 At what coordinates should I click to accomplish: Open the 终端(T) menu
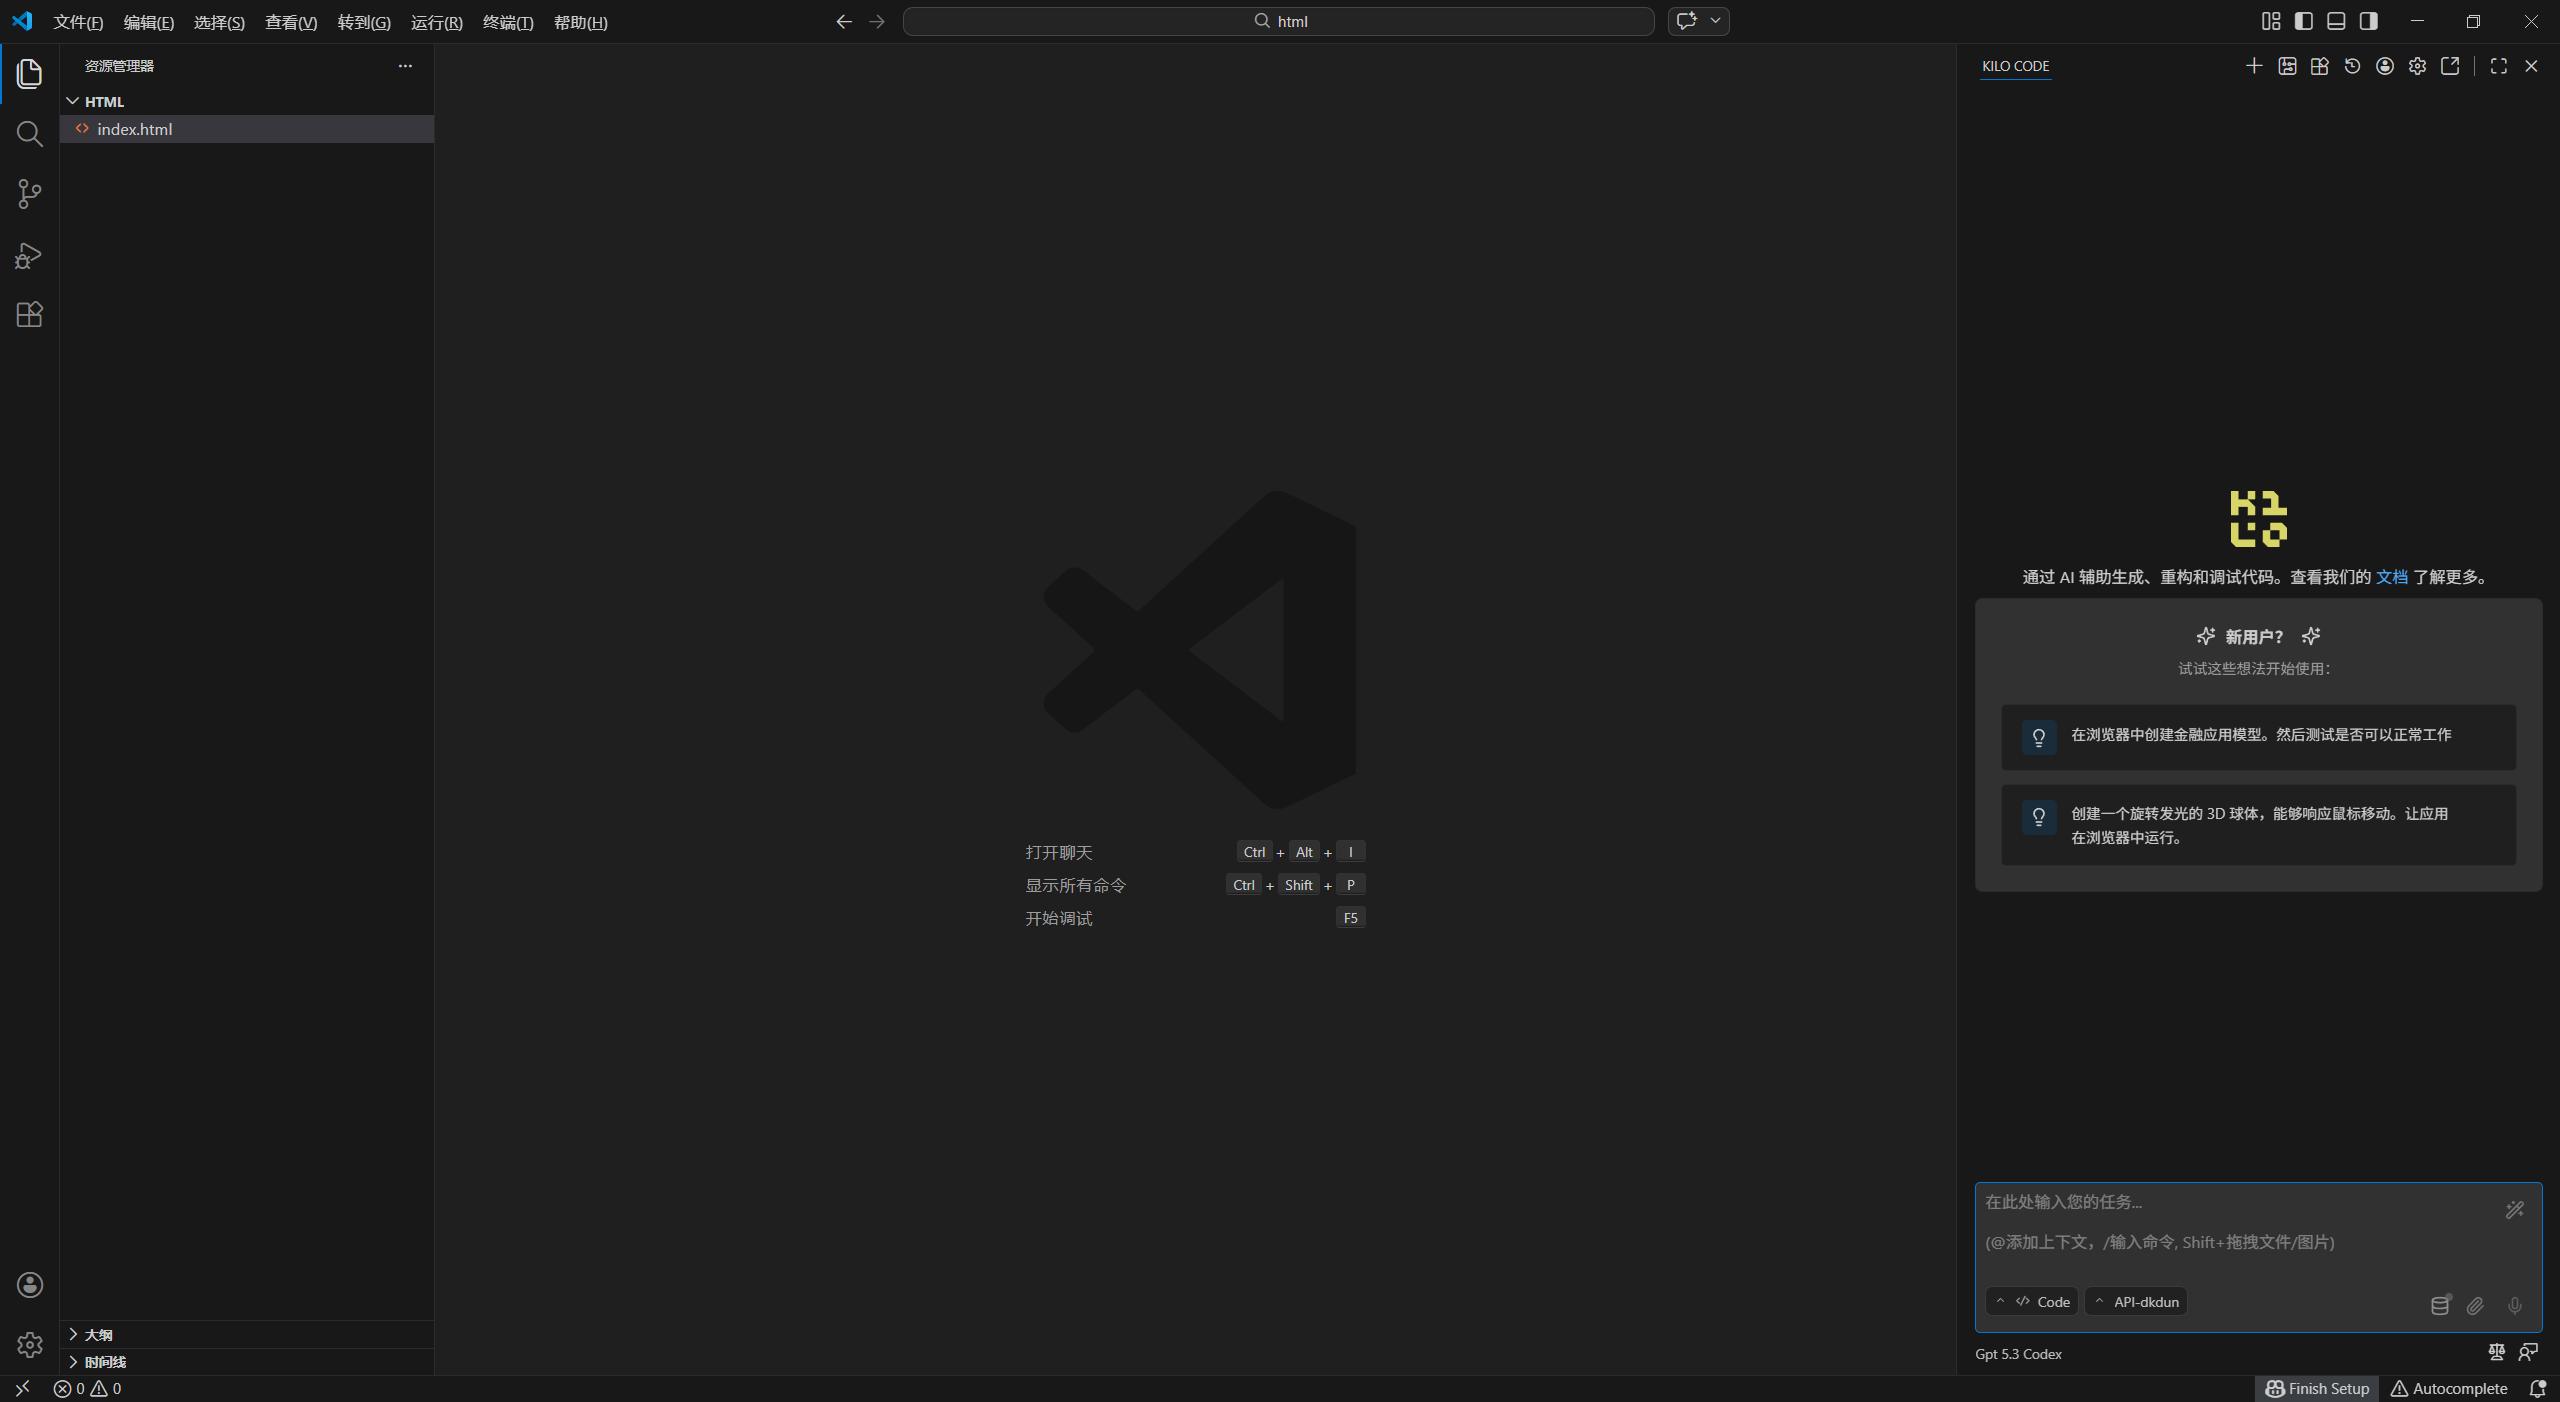click(508, 22)
